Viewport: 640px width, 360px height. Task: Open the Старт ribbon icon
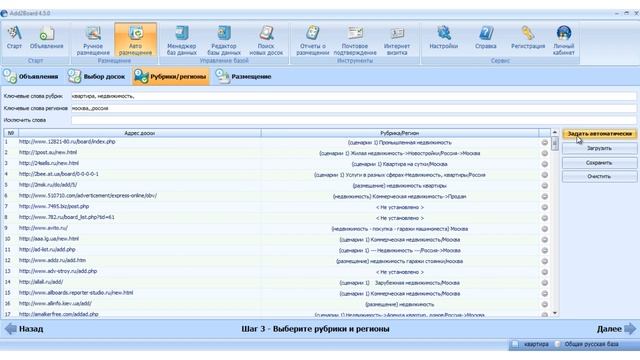pyautogui.click(x=14, y=38)
